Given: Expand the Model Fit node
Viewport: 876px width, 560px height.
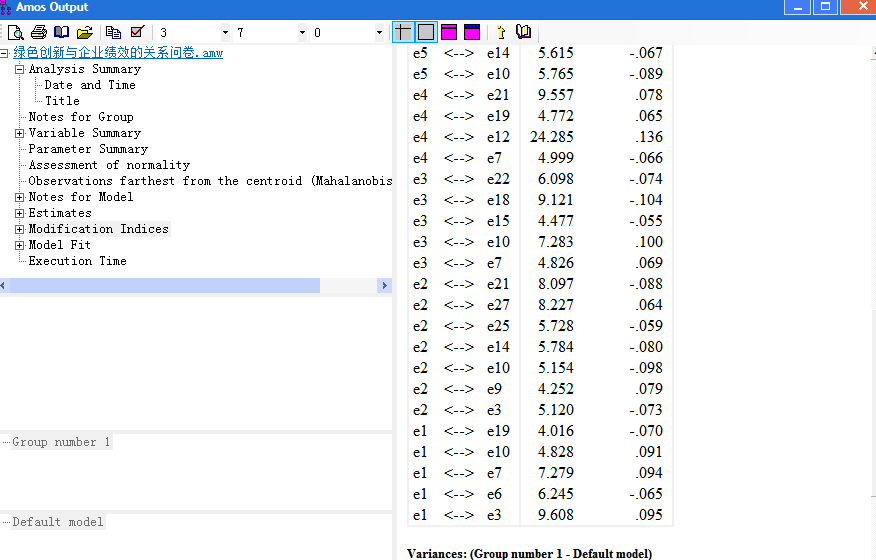Looking at the screenshot, I should [x=20, y=245].
